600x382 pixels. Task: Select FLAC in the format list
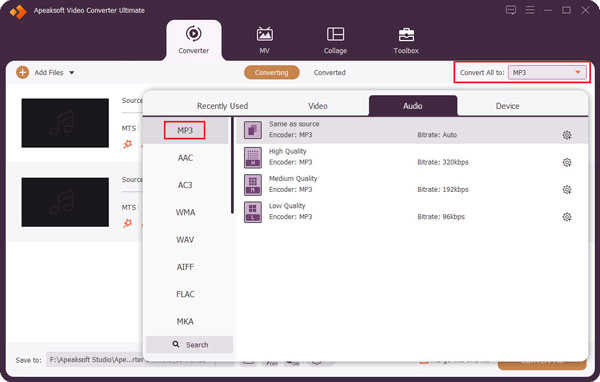coord(185,294)
